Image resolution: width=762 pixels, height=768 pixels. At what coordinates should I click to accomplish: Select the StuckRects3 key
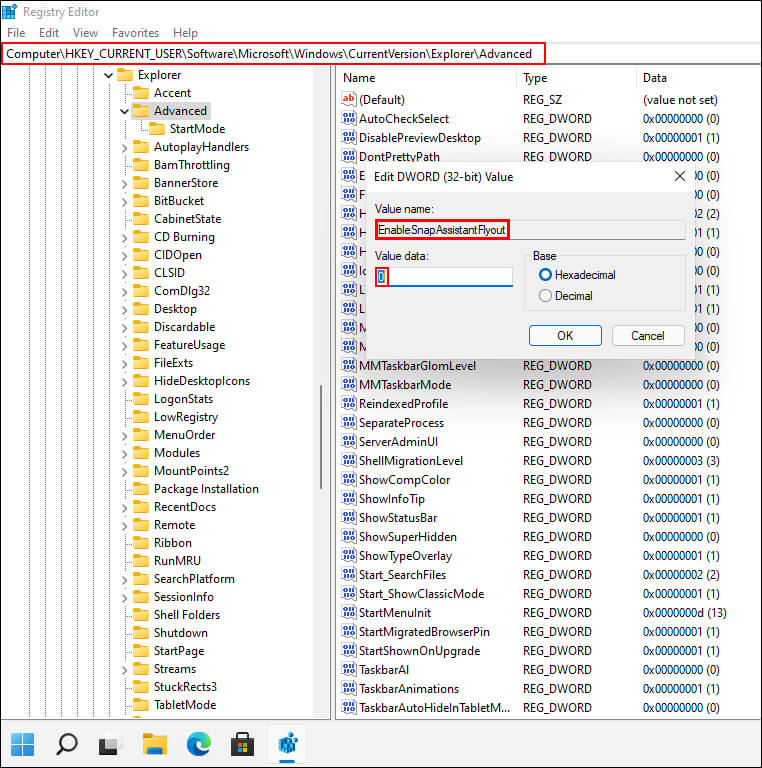185,687
